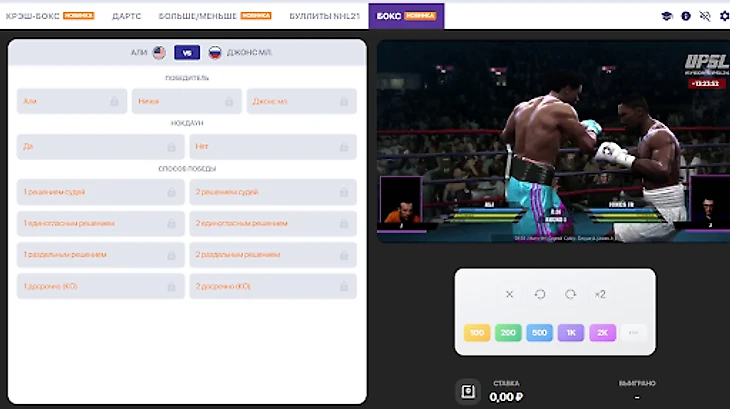Choose Да for knockdown

(x=101, y=147)
